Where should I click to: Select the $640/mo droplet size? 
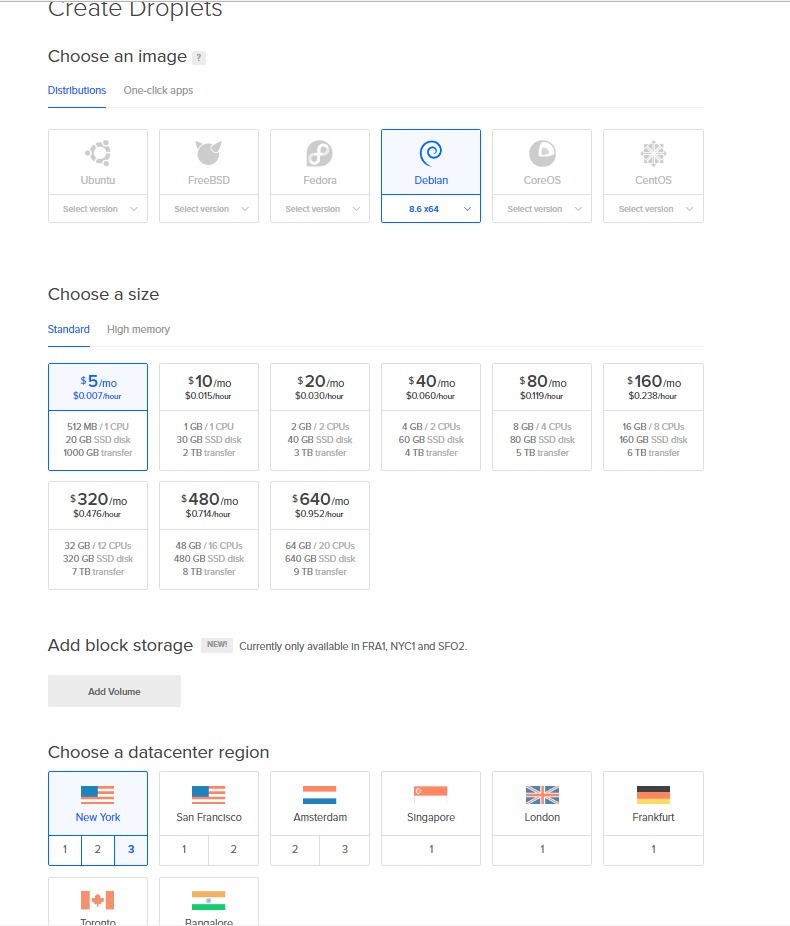(320, 536)
